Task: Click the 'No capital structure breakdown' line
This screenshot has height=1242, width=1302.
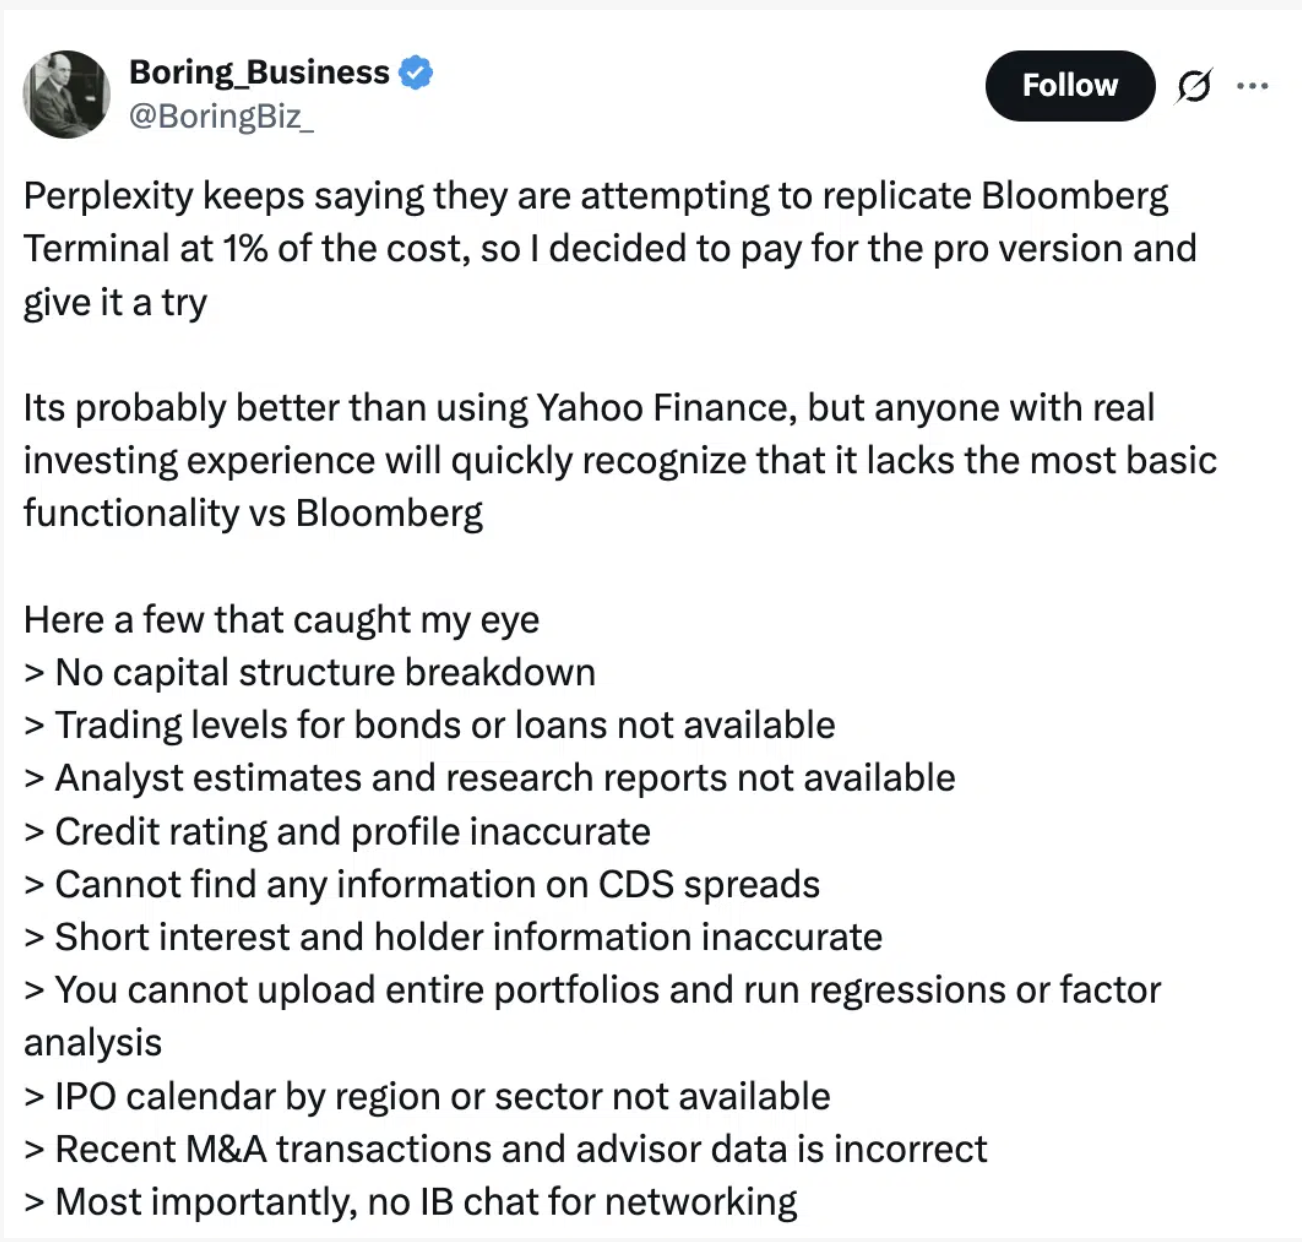Action: [310, 673]
